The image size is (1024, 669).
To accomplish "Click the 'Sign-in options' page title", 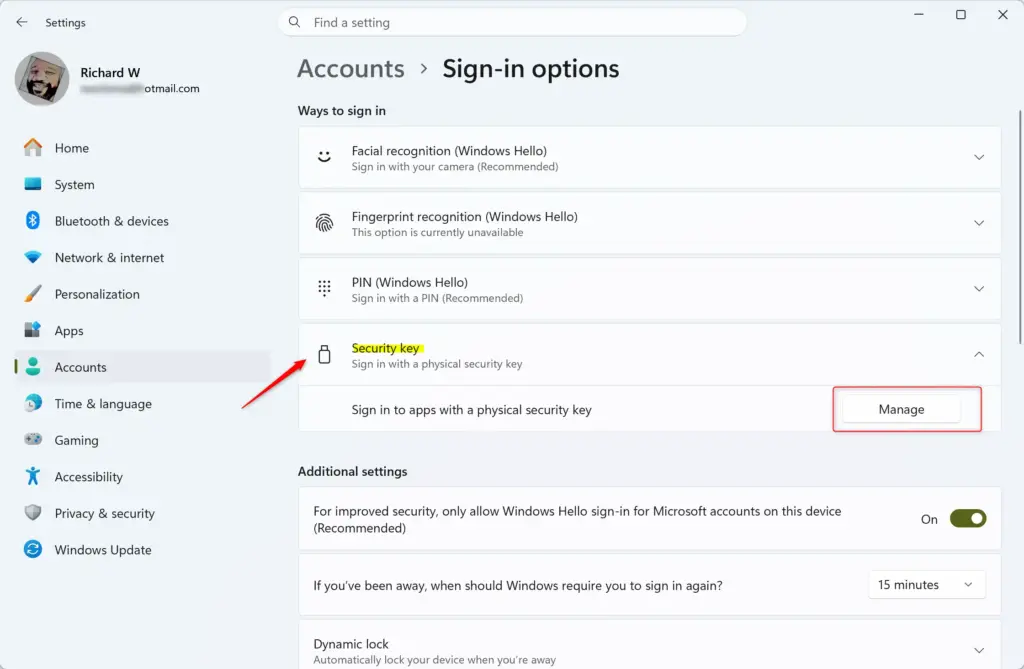I will (x=531, y=69).
